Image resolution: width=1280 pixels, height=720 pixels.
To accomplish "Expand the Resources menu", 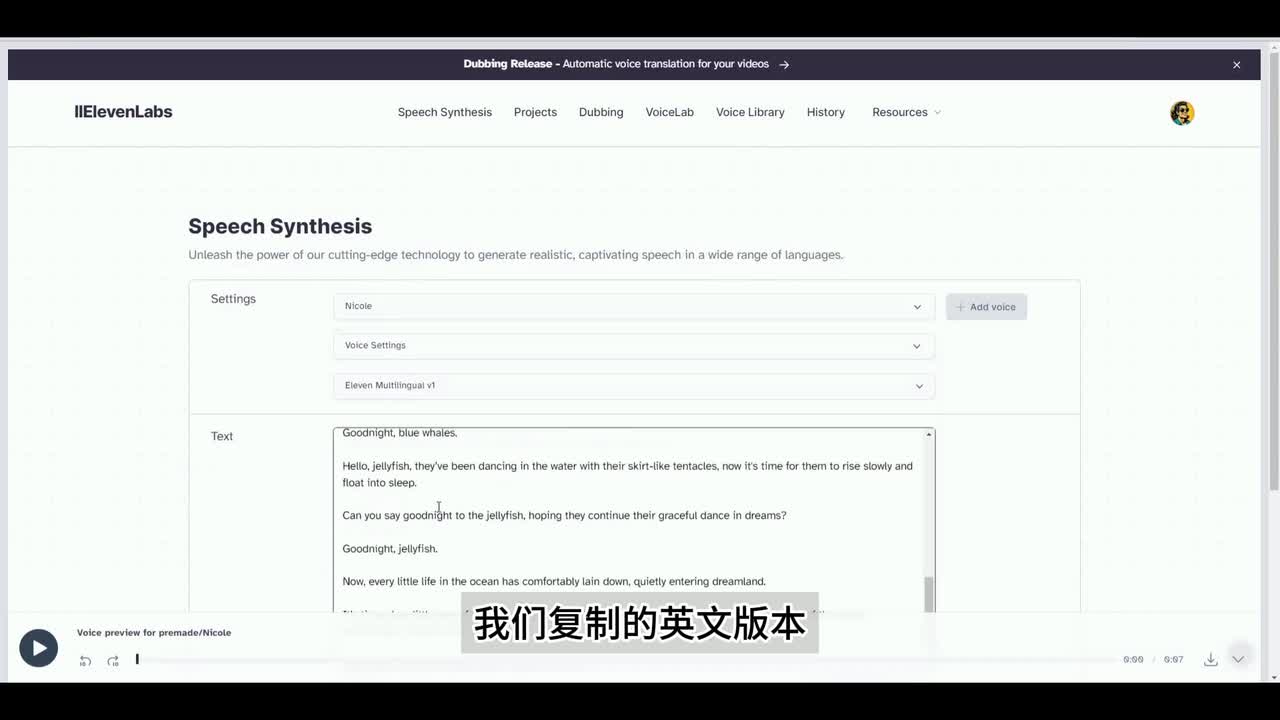I will pos(905,112).
